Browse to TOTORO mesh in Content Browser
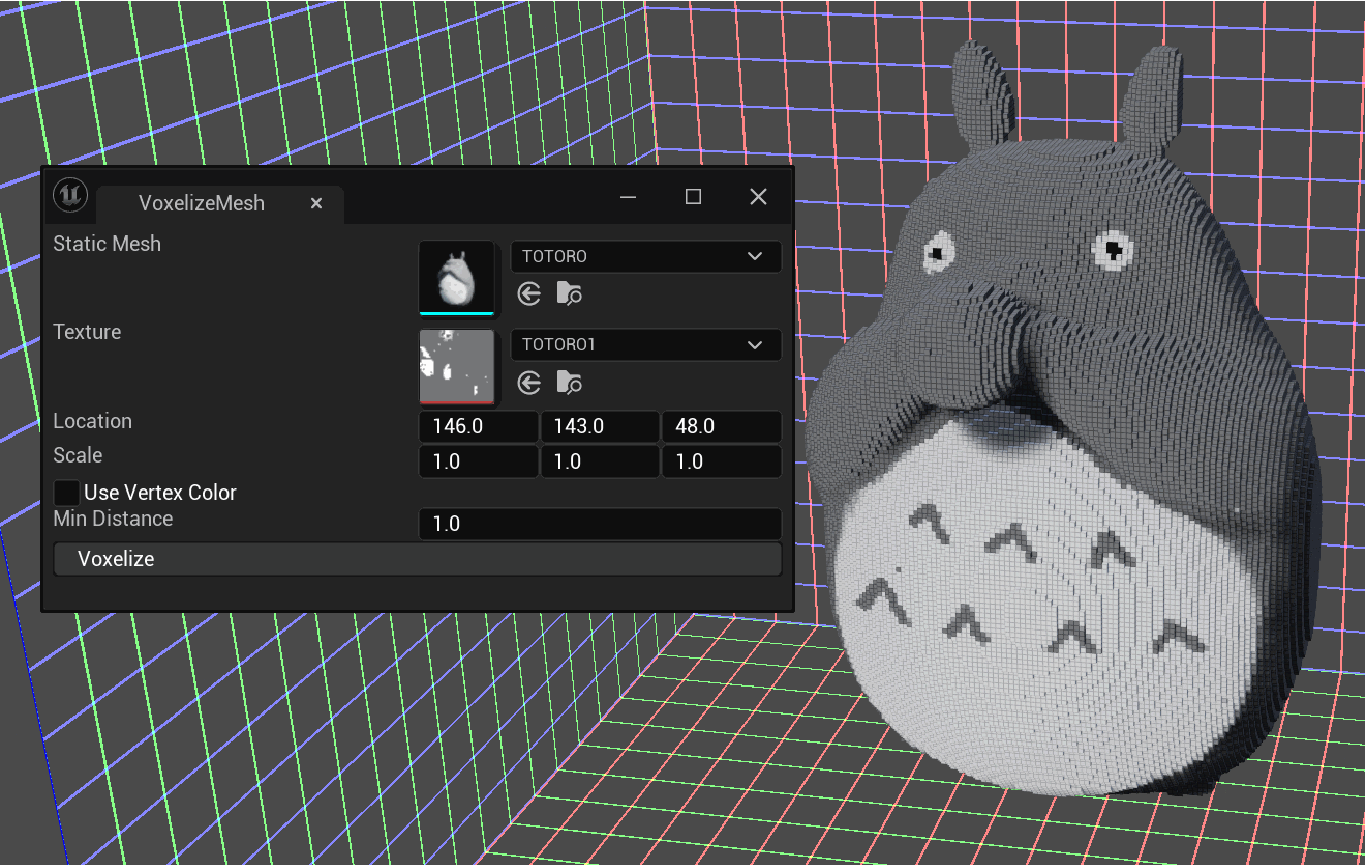The width and height of the screenshot is (1365, 865). (569, 294)
